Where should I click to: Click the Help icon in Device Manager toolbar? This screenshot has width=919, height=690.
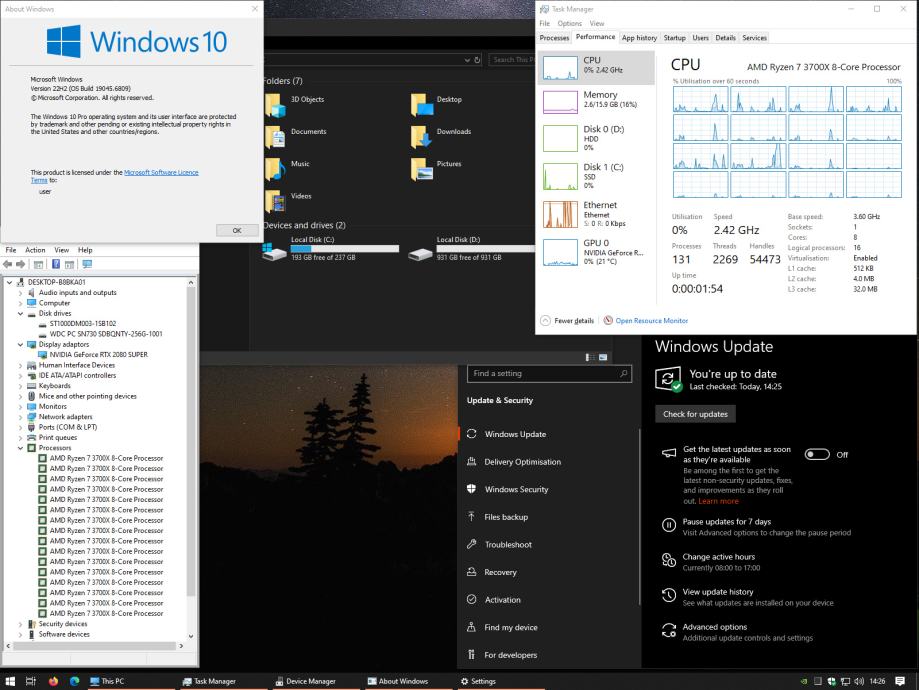point(56,264)
